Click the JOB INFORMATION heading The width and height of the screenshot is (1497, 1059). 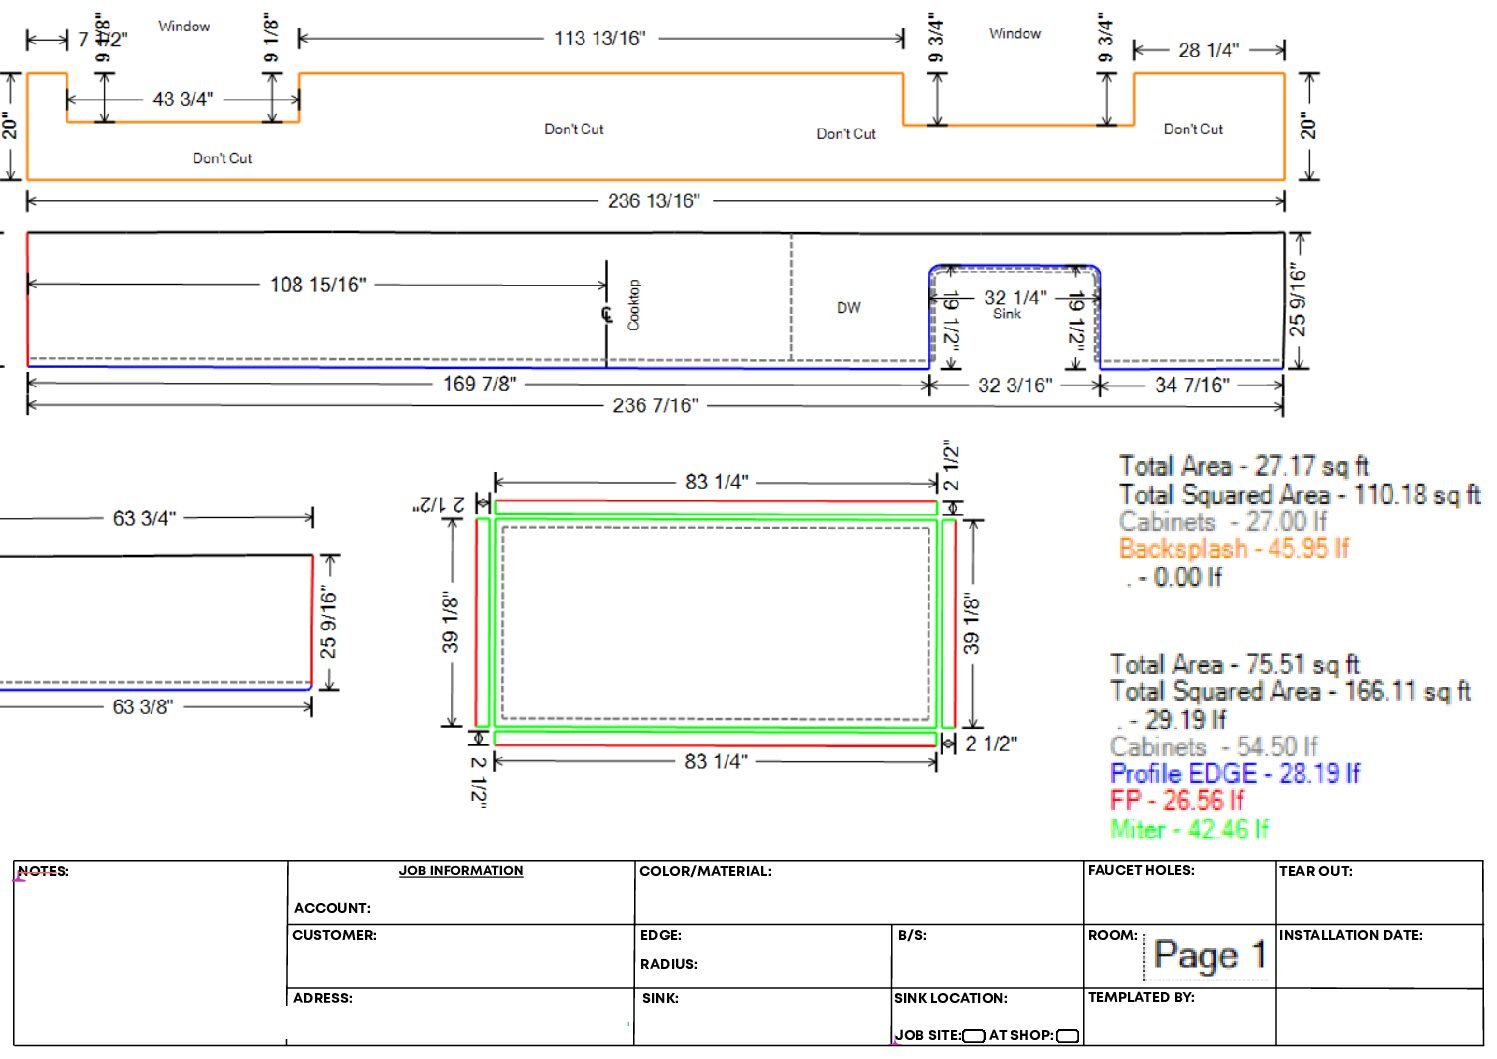click(461, 871)
